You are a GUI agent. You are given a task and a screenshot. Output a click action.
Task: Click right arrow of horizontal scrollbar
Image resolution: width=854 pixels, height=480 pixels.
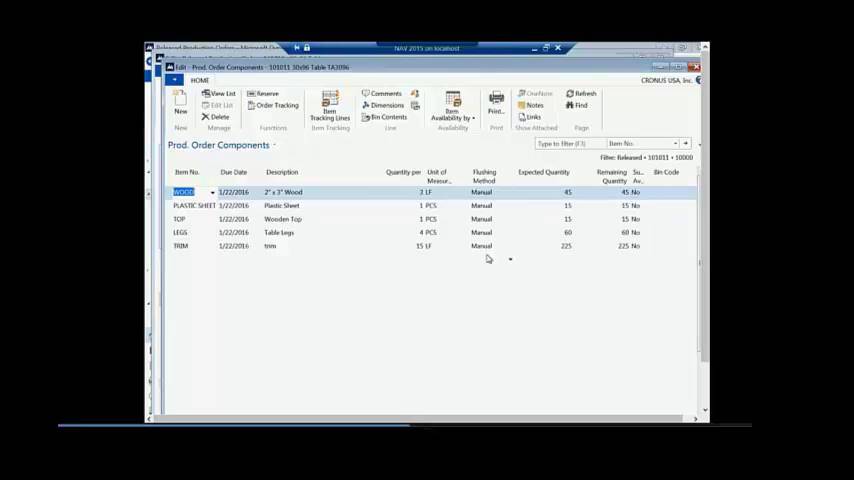pyautogui.click(x=695, y=419)
